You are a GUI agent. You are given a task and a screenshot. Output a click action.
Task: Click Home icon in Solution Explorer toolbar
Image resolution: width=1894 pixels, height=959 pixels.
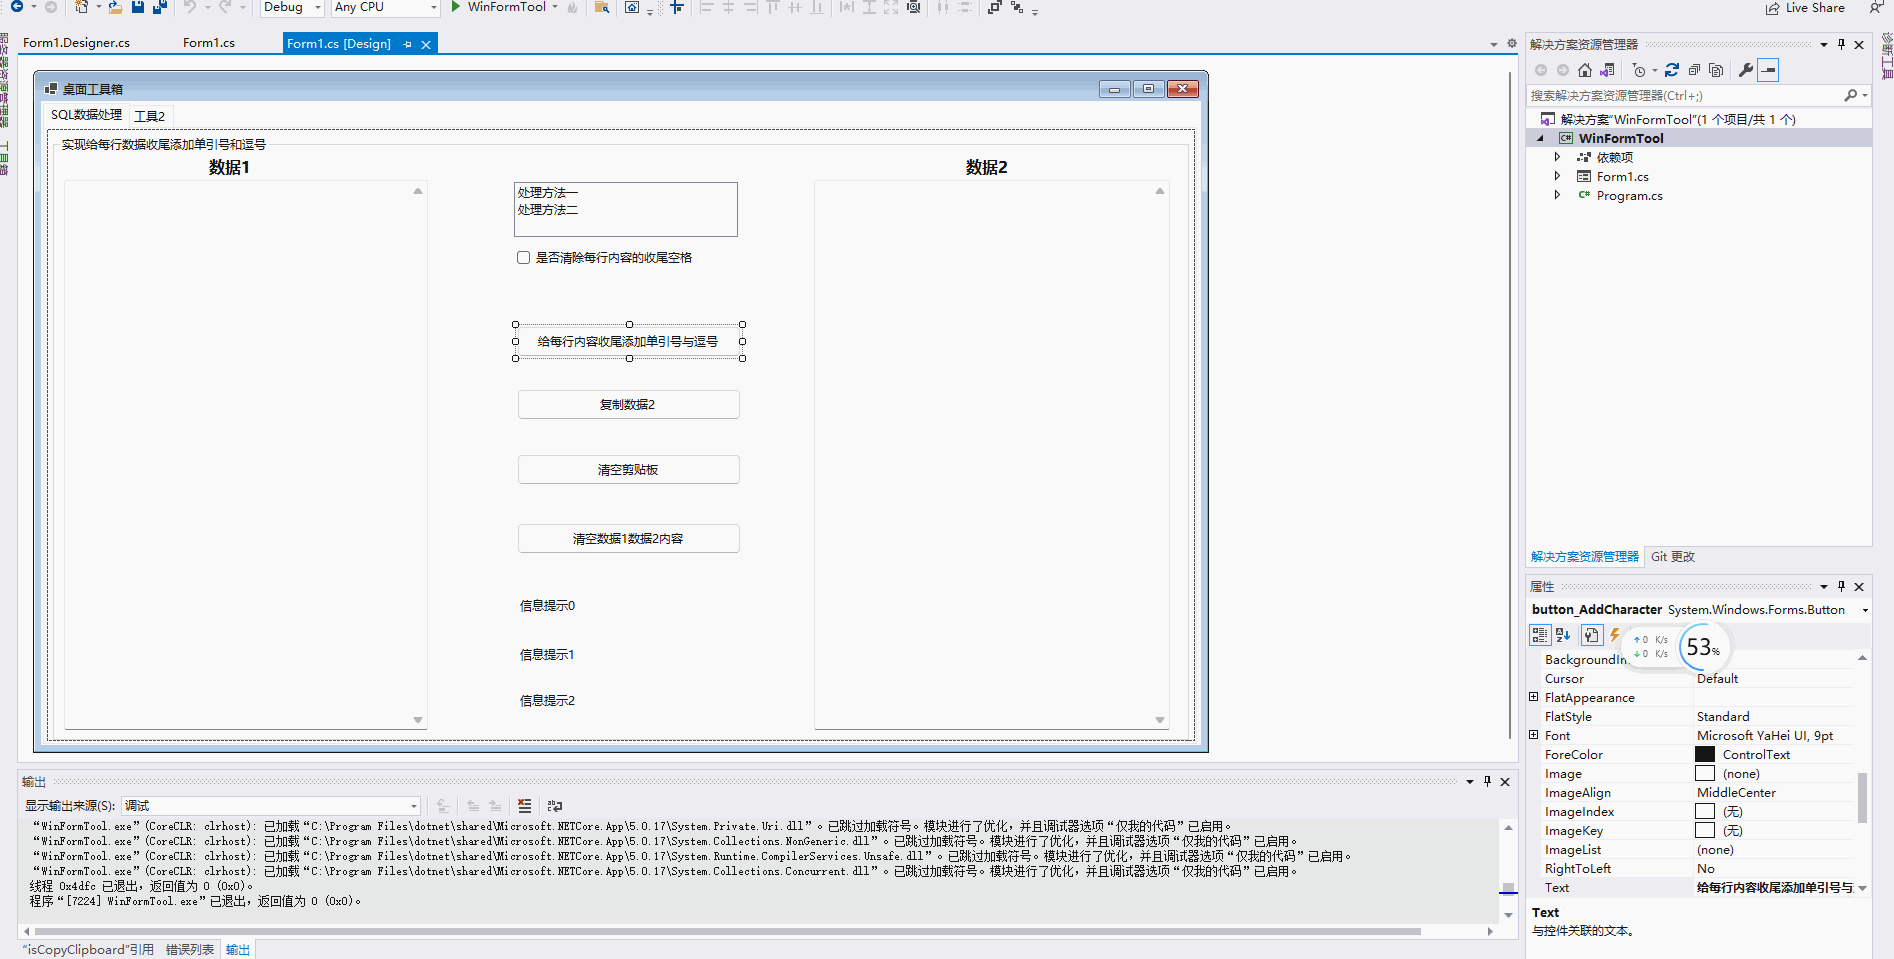(x=1585, y=70)
